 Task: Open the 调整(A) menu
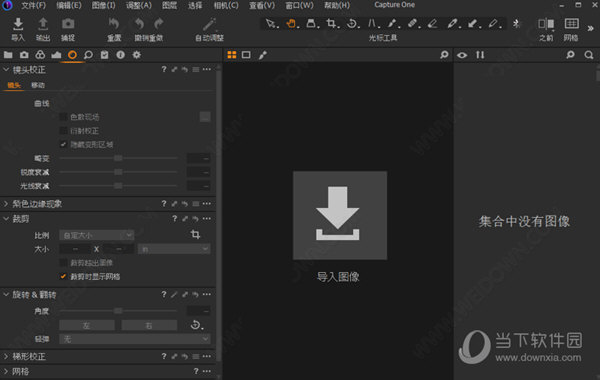pyautogui.click(x=139, y=5)
